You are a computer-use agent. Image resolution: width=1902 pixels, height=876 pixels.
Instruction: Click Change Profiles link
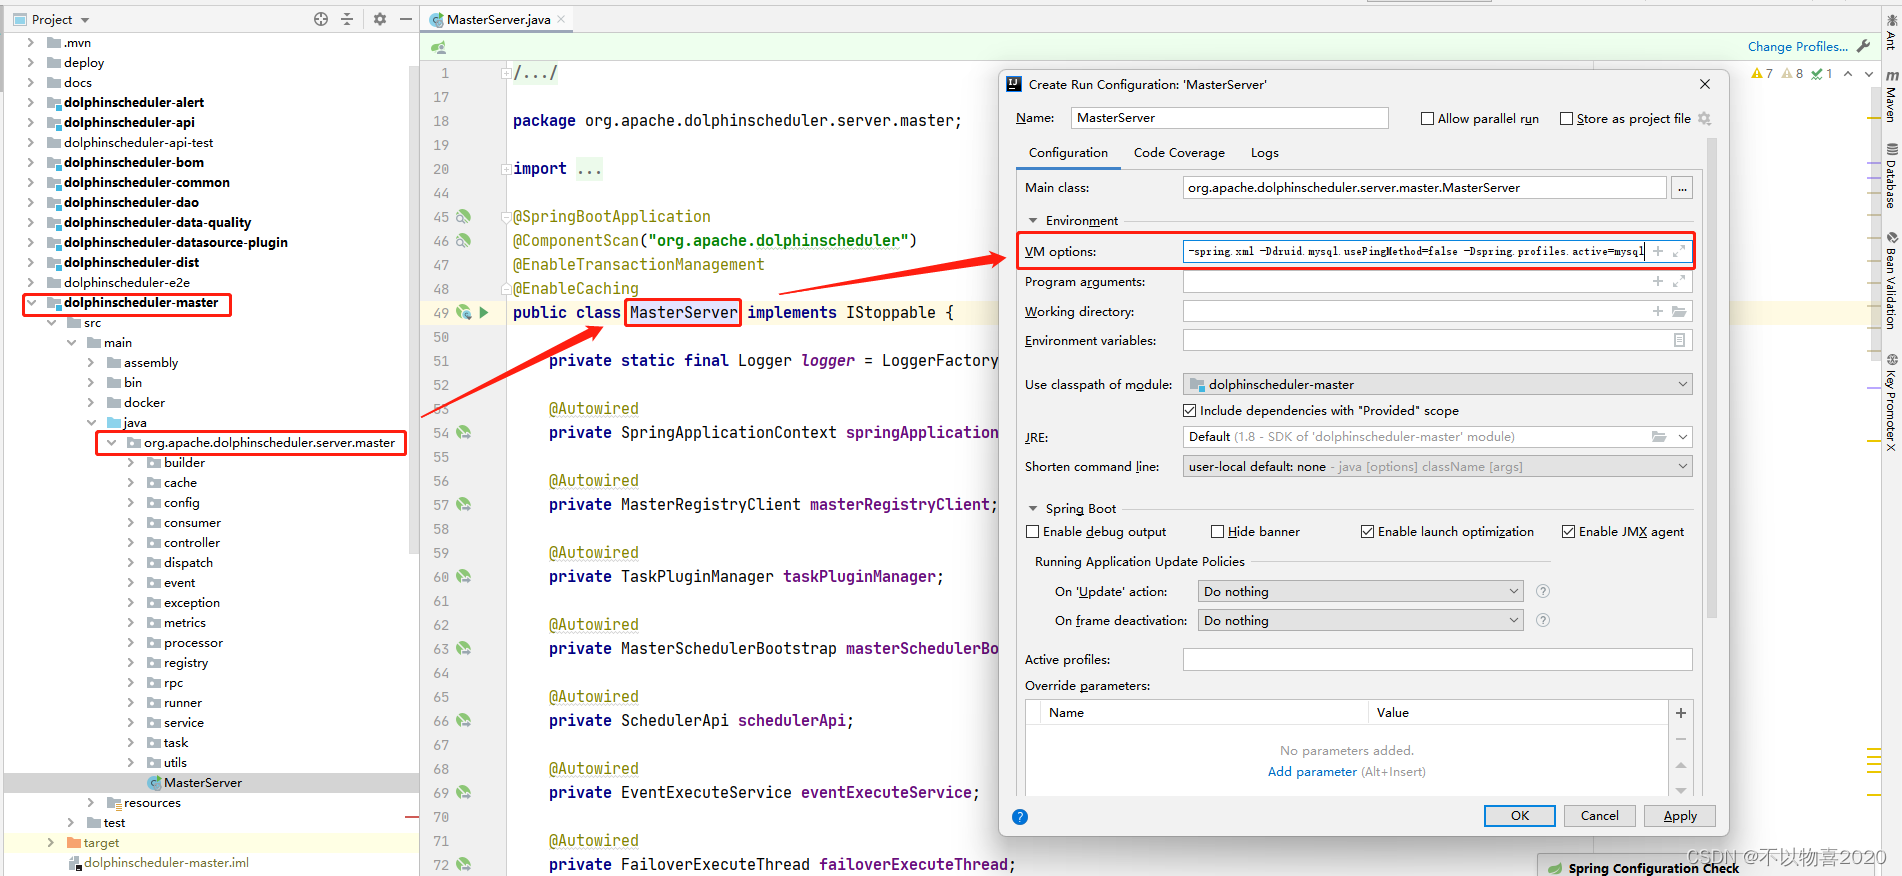click(1797, 46)
